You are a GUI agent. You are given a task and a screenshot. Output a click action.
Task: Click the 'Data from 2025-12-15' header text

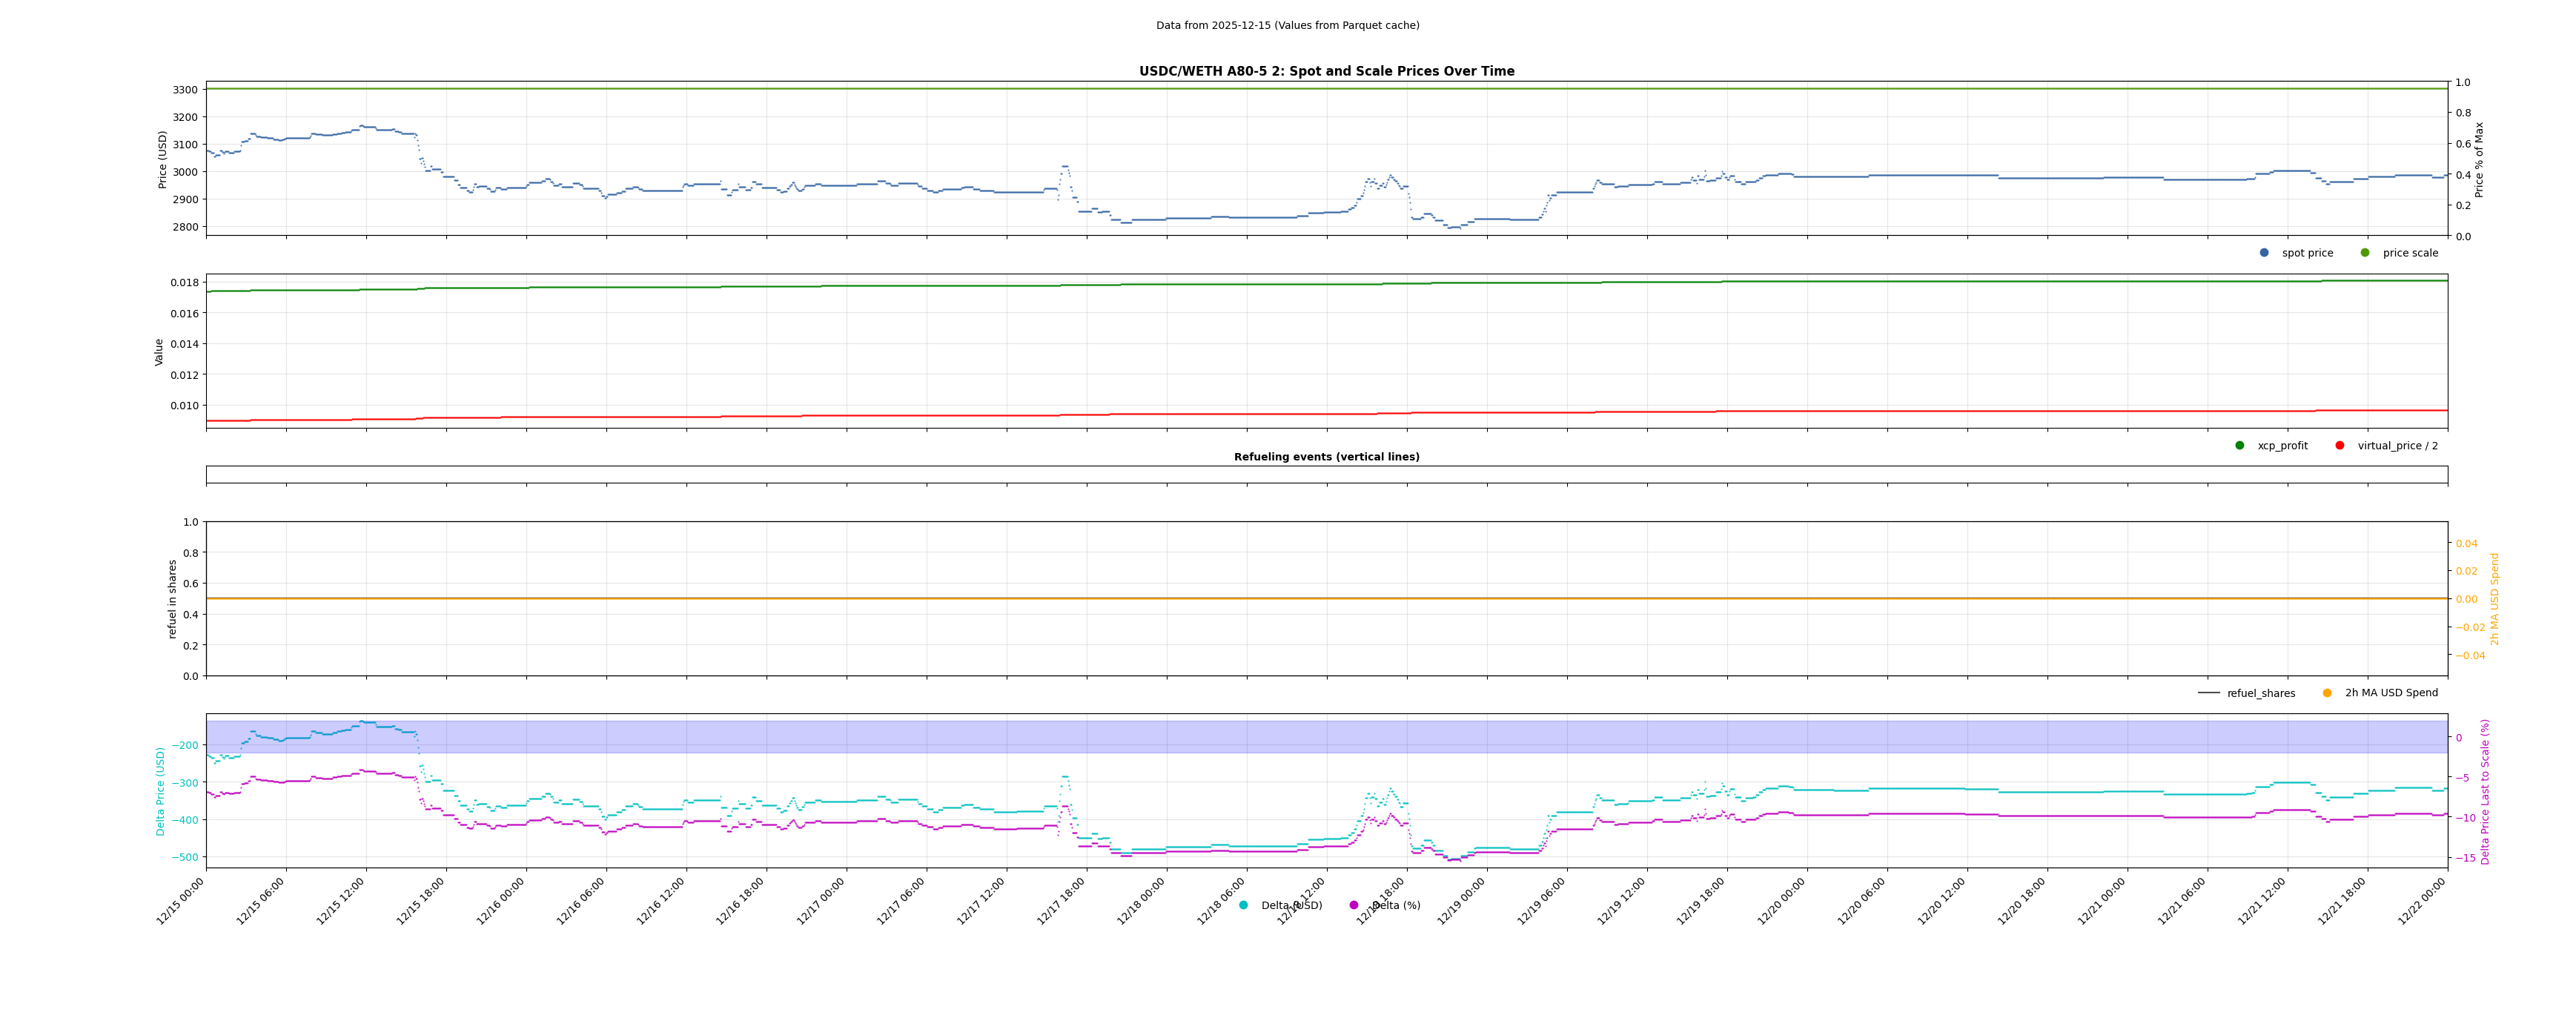1287,26
